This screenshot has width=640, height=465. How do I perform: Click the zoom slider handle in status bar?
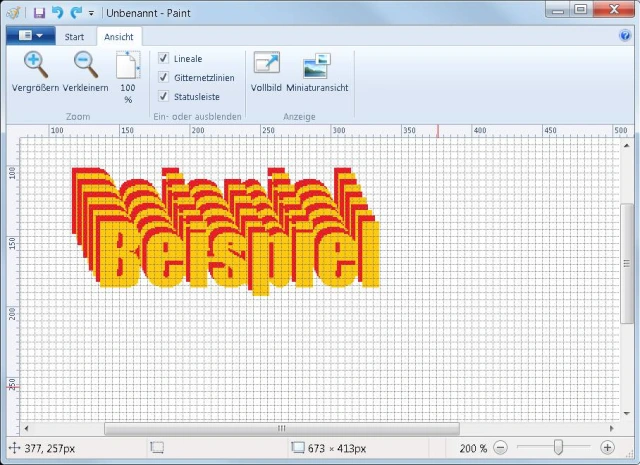pos(558,448)
